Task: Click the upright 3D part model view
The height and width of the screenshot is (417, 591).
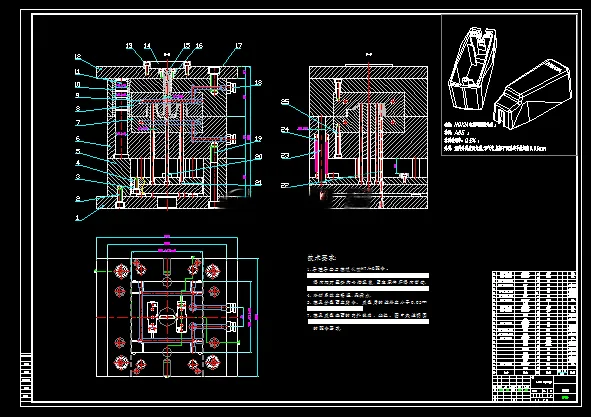Action: [472, 68]
